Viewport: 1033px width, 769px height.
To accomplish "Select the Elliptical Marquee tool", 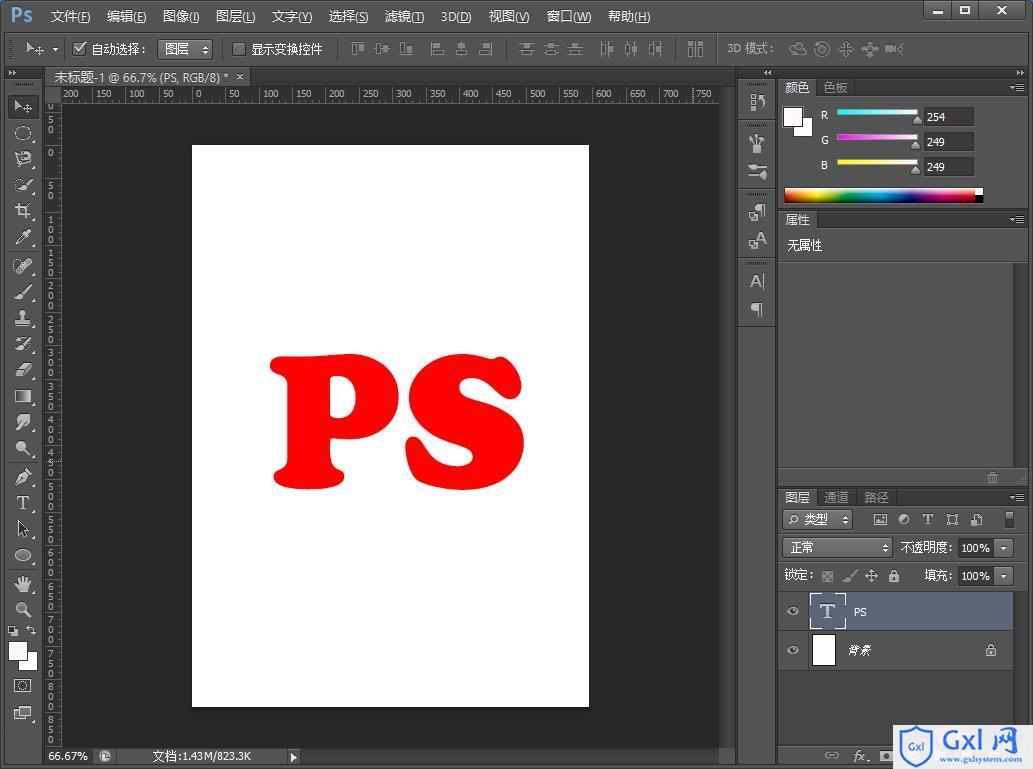I will [23, 133].
